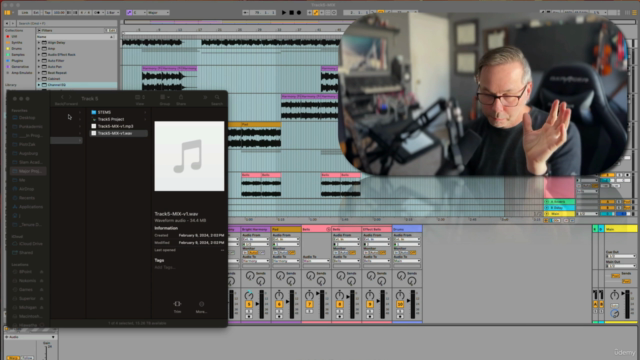
Task: Mute track 7 with its activator
Action: pos(309,304)
